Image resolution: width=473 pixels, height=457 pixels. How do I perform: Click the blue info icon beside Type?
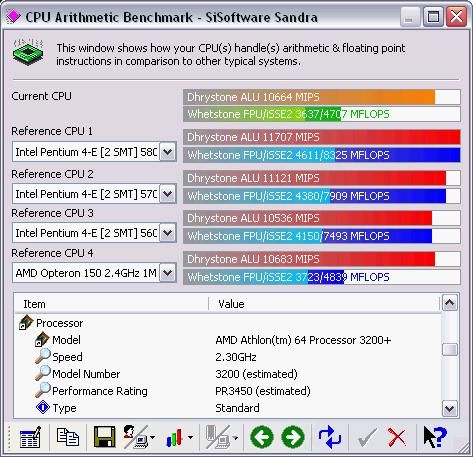43,407
